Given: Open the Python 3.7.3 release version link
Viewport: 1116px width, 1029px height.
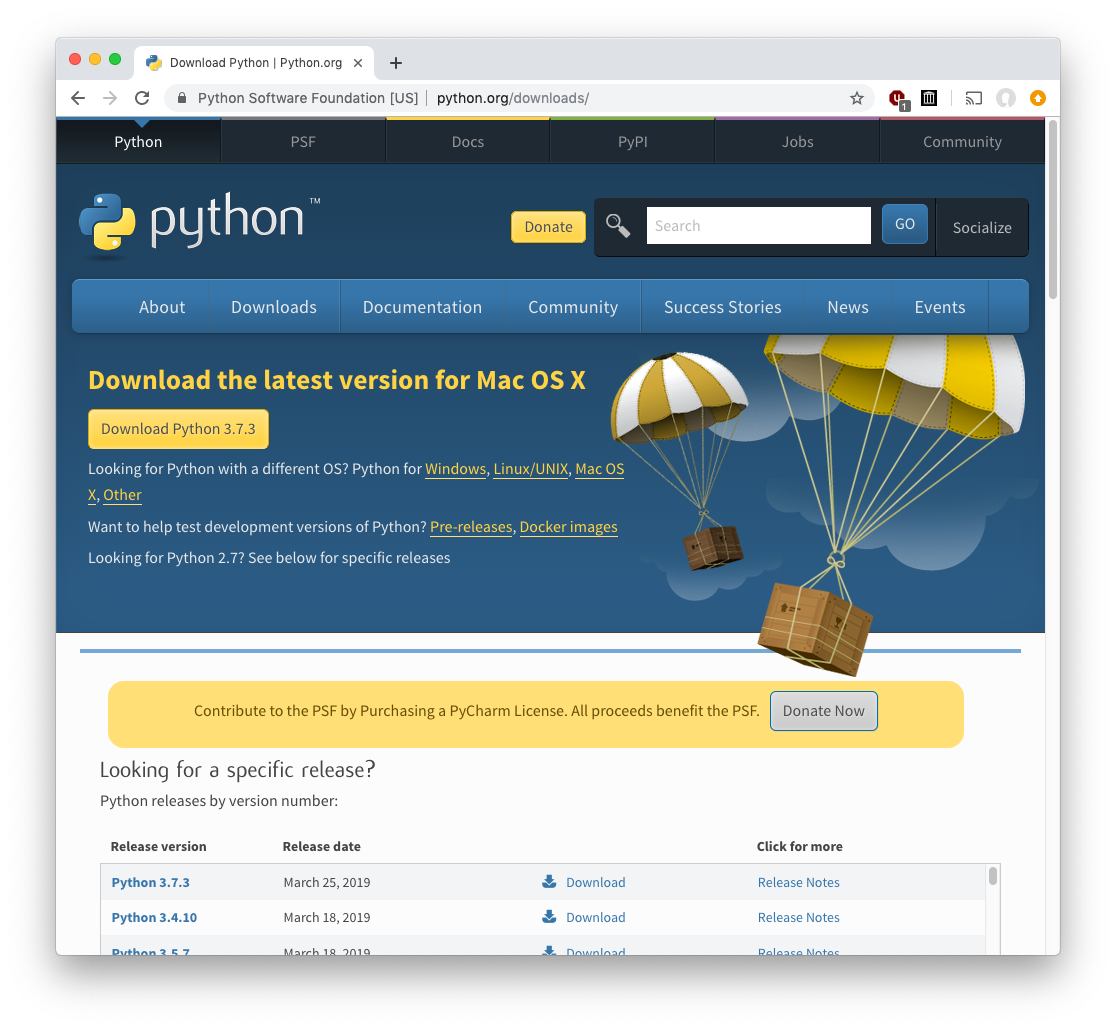Looking at the screenshot, I should pos(150,882).
